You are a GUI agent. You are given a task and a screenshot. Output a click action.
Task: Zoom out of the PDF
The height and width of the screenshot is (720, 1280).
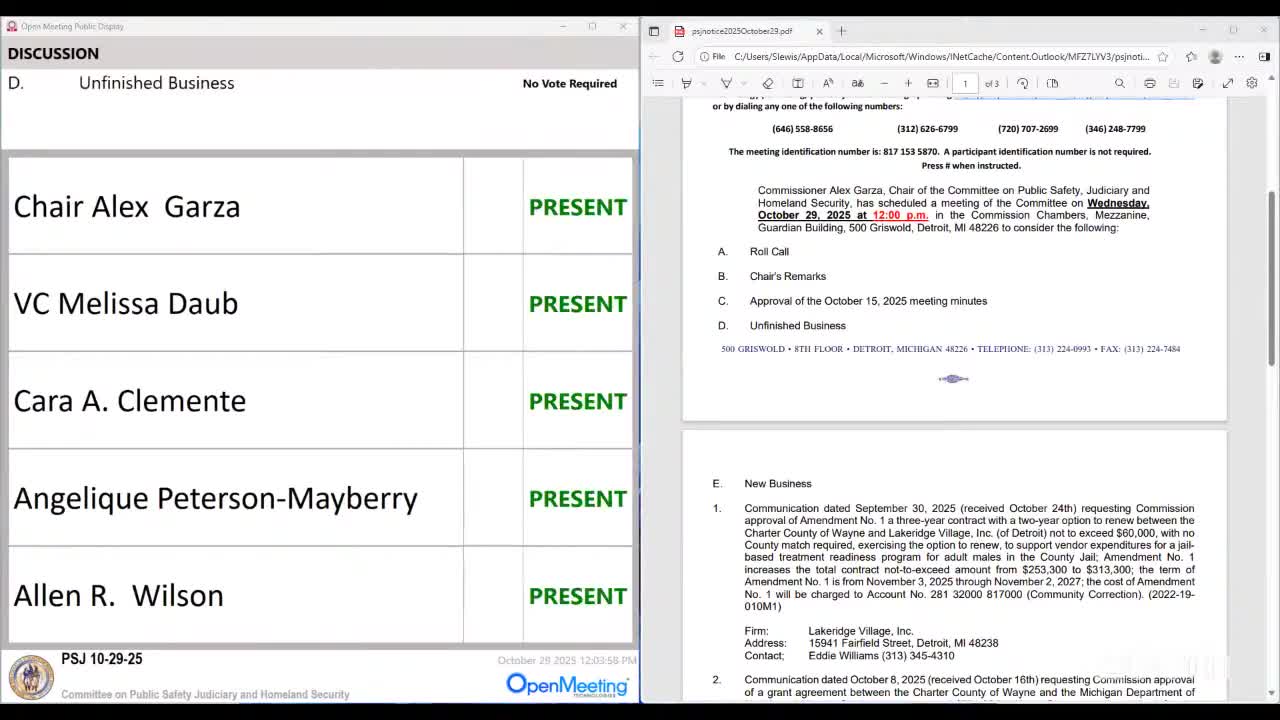pyautogui.click(x=884, y=83)
